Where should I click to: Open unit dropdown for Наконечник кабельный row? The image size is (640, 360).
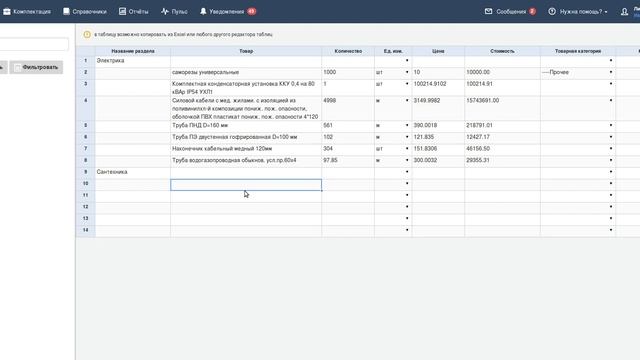407,149
